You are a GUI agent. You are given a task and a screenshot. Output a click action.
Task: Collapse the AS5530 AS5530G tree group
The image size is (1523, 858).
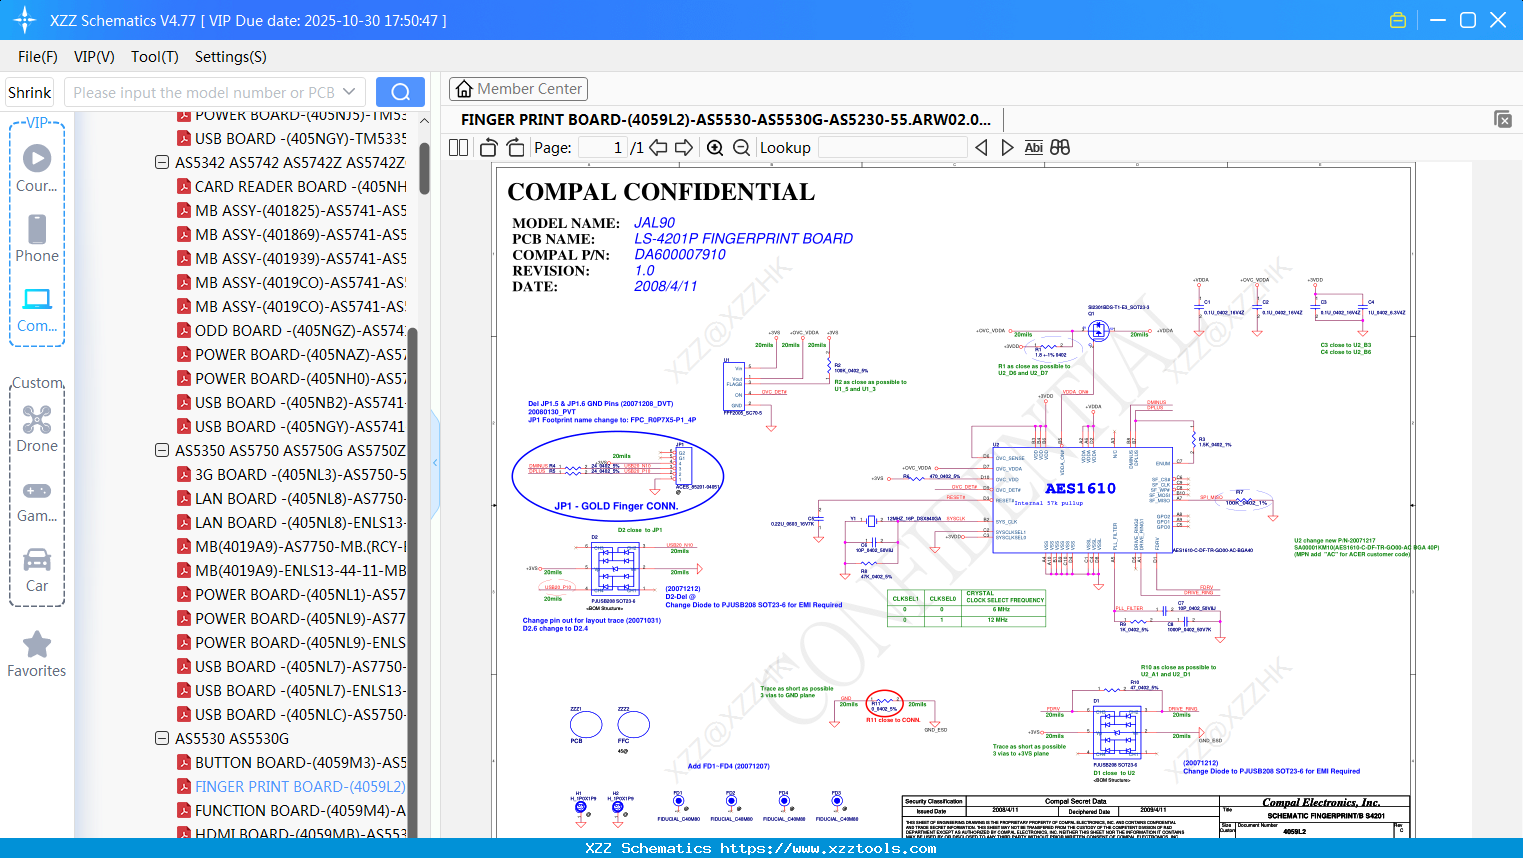(x=162, y=738)
